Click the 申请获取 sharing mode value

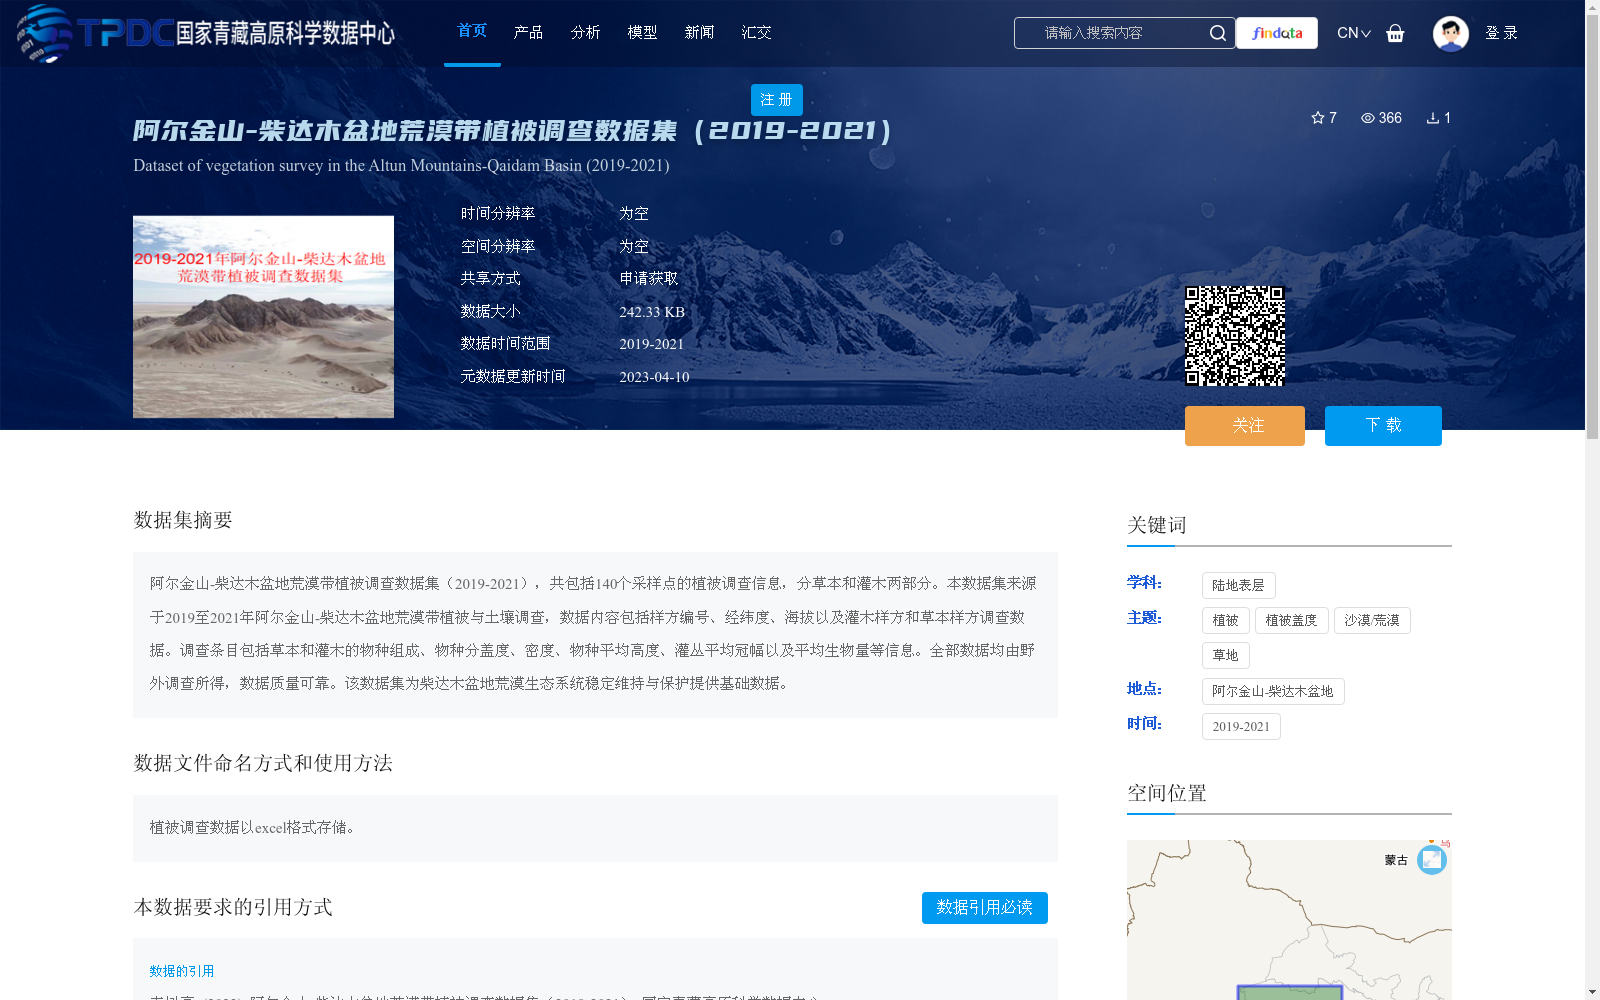tap(649, 279)
